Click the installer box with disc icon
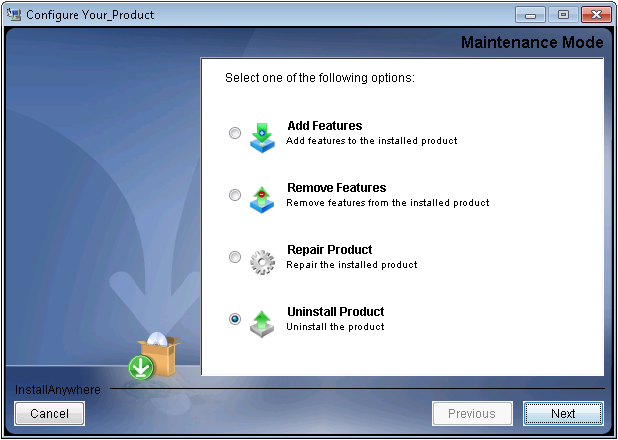The image size is (618, 440). (x=159, y=356)
